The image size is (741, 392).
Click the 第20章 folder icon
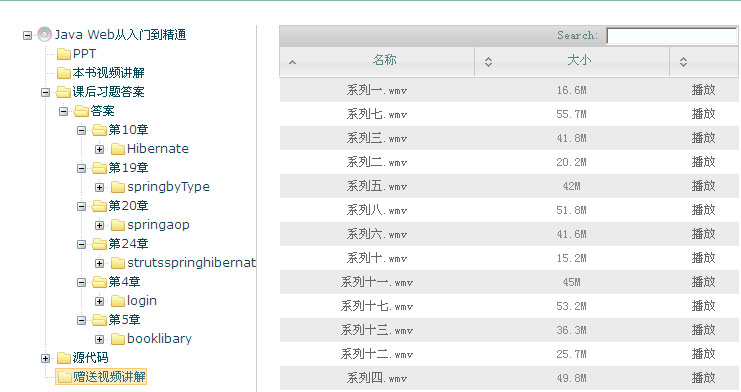[x=99, y=206]
